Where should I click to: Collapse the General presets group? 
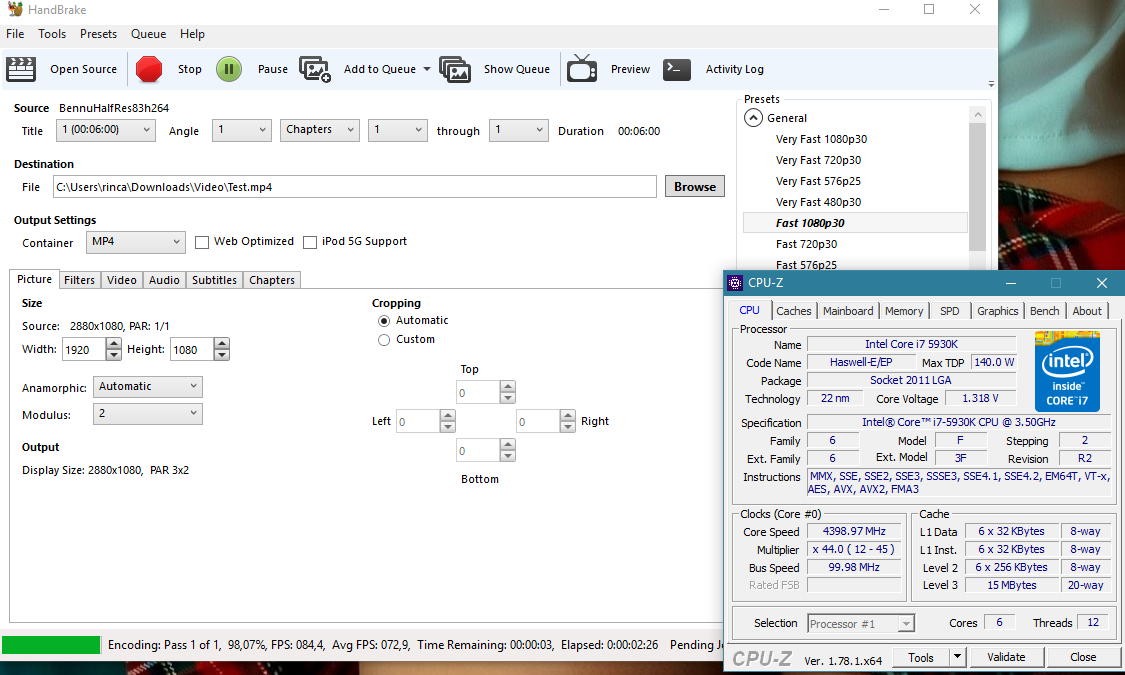pyautogui.click(x=753, y=118)
